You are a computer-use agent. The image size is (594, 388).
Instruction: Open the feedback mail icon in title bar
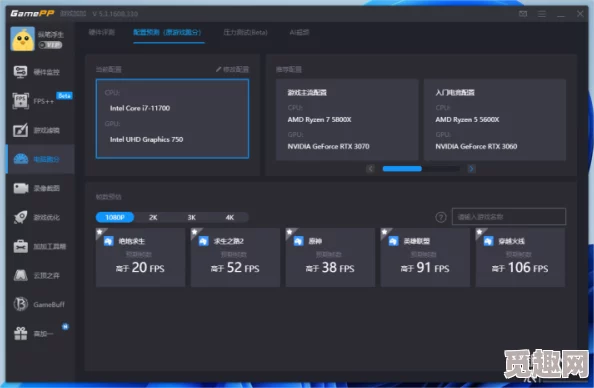click(x=523, y=14)
